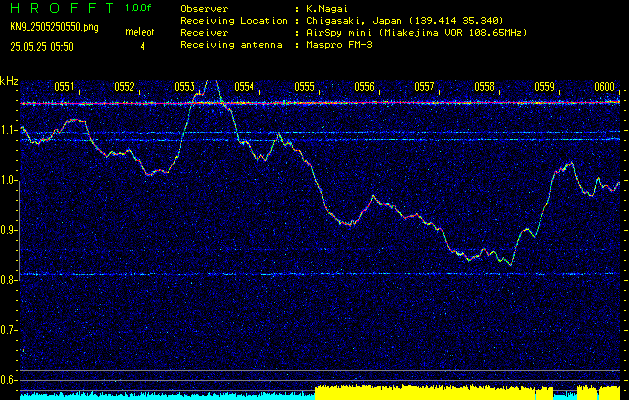The width and height of the screenshot is (629, 400).
Task: Click the 0554 time marker
Action: pyautogui.click(x=244, y=87)
